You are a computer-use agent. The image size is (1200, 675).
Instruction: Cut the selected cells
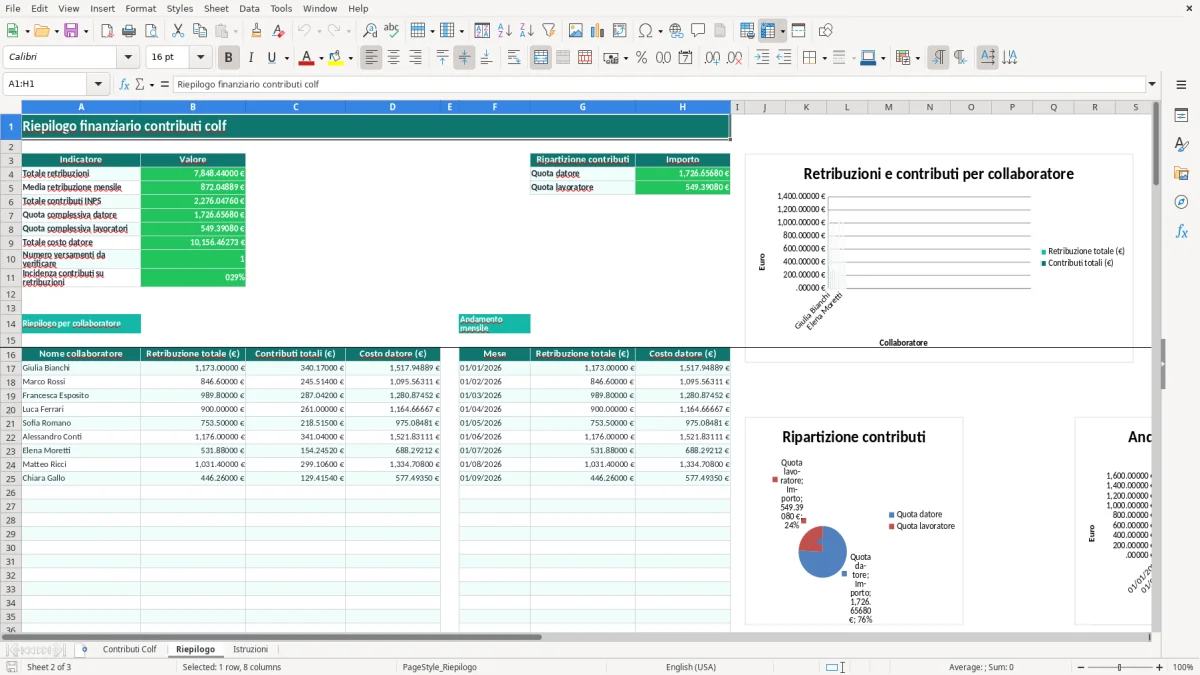pyautogui.click(x=177, y=31)
